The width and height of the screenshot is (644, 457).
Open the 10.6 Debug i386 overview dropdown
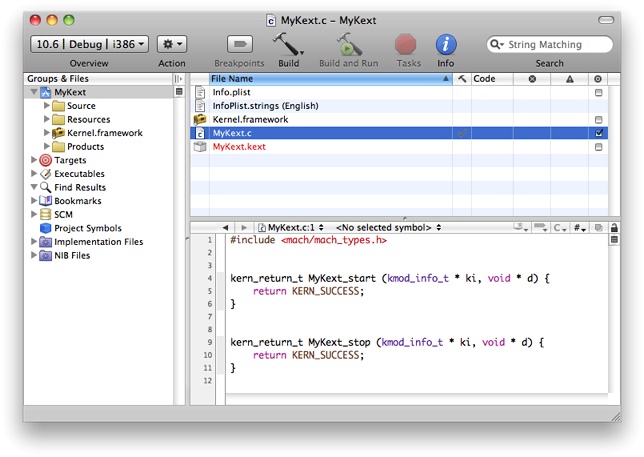pyautogui.click(x=90, y=44)
